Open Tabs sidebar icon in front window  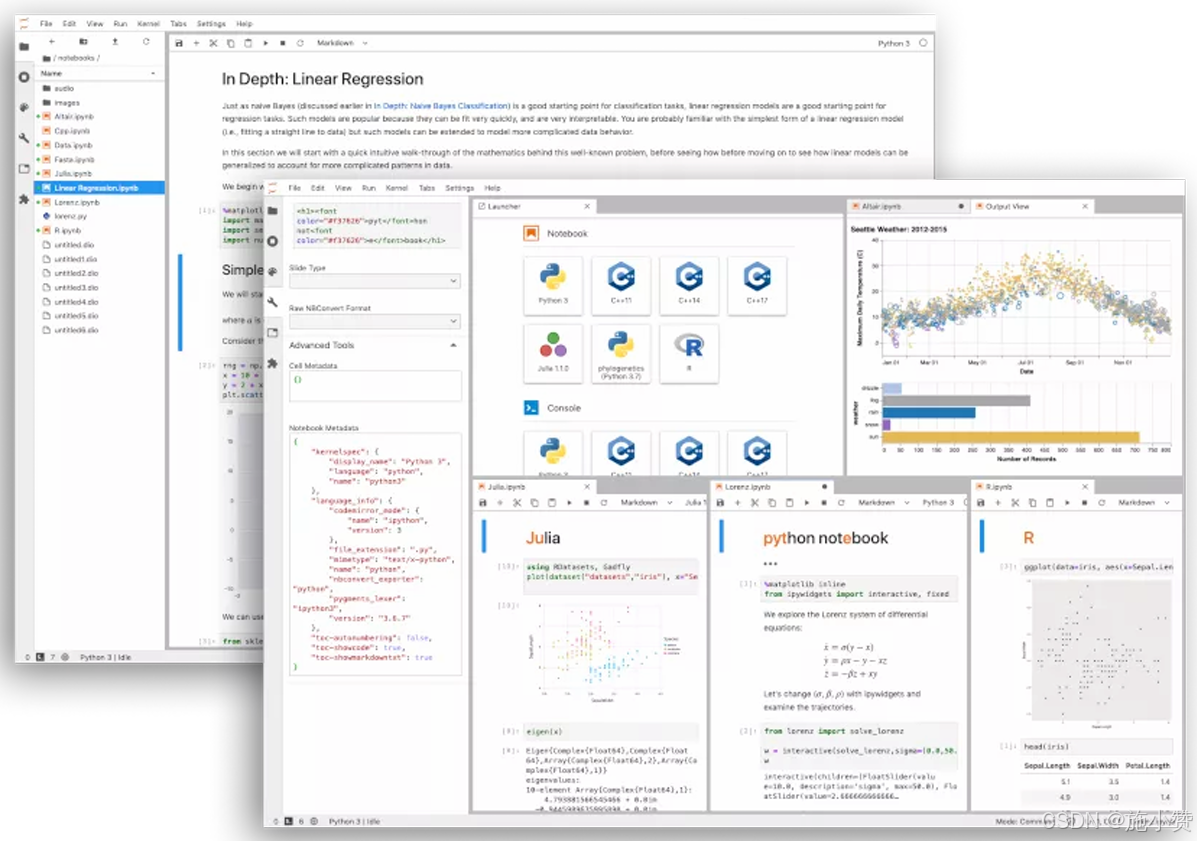[273, 333]
